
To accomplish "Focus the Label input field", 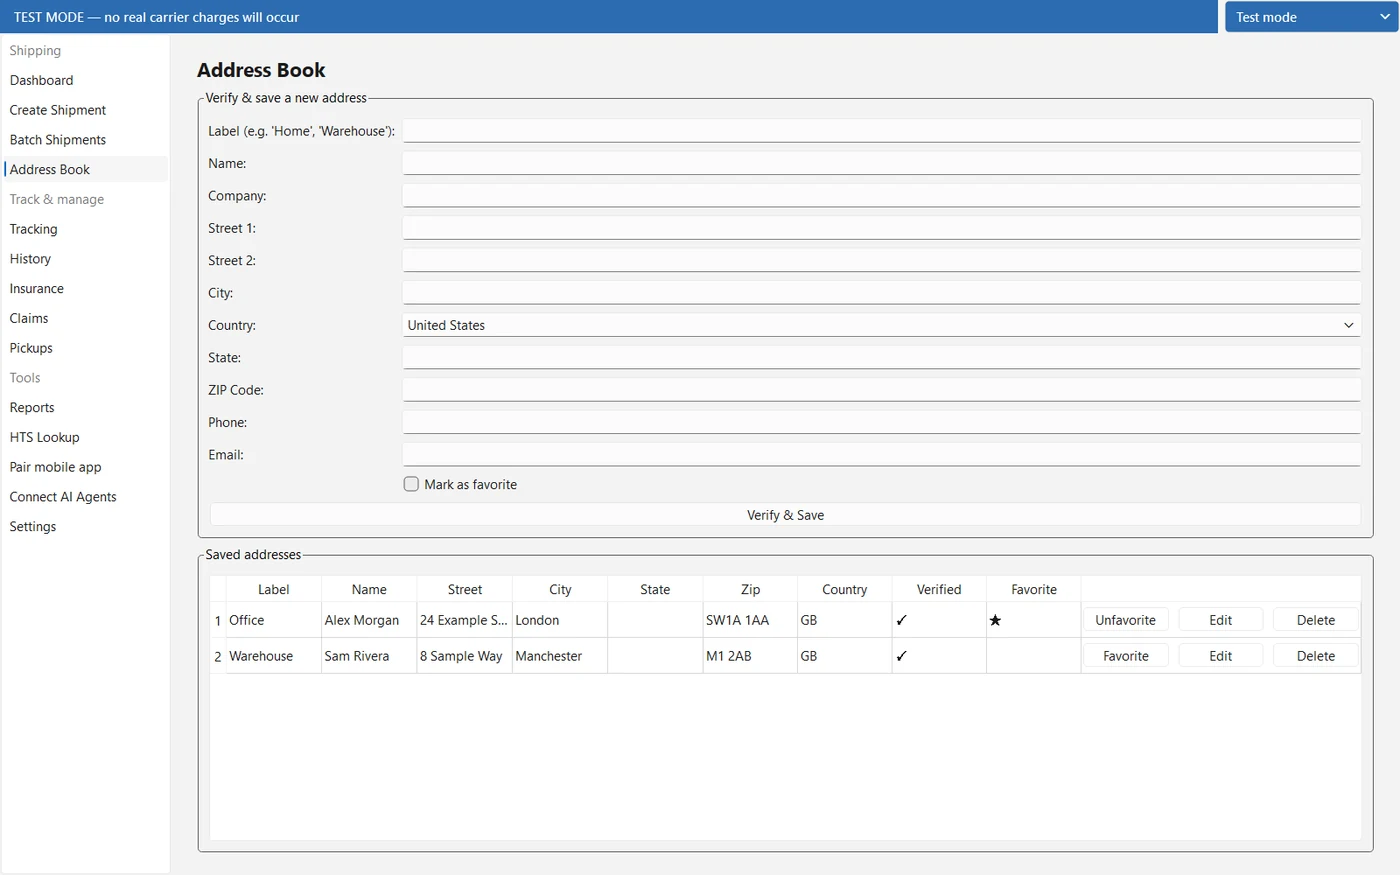I will (881, 131).
